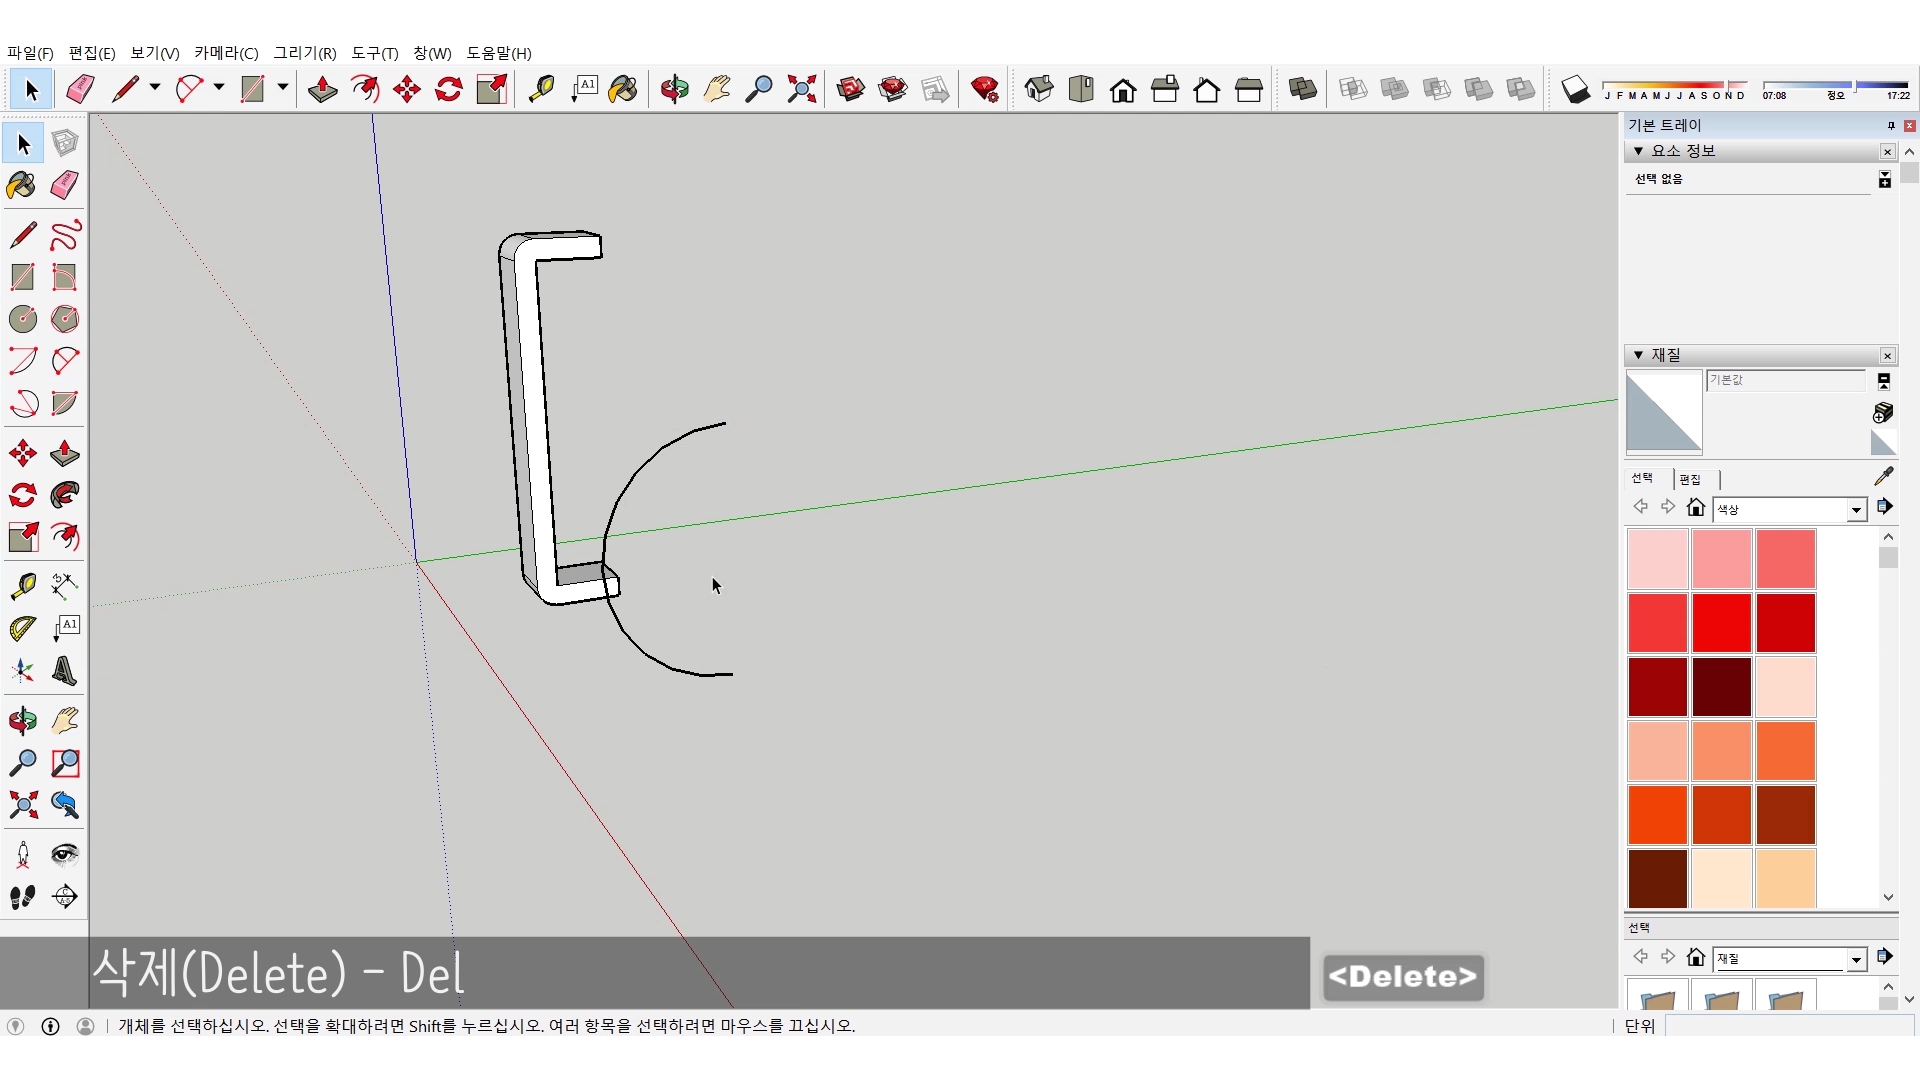Image resolution: width=1920 pixels, height=1080 pixels.
Task: Toggle shadows display icon
Action: pos(1575,89)
